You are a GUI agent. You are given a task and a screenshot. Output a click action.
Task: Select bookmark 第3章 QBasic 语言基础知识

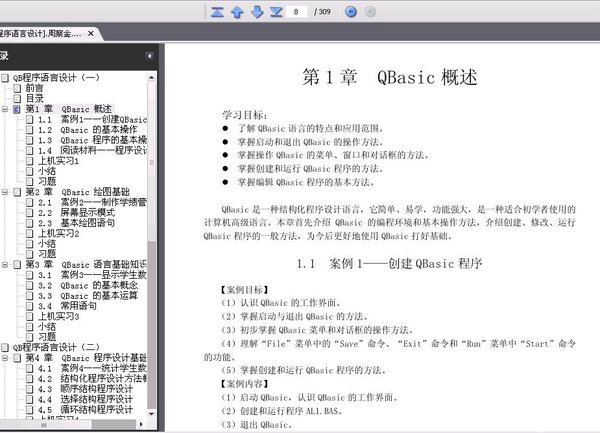(x=86, y=265)
